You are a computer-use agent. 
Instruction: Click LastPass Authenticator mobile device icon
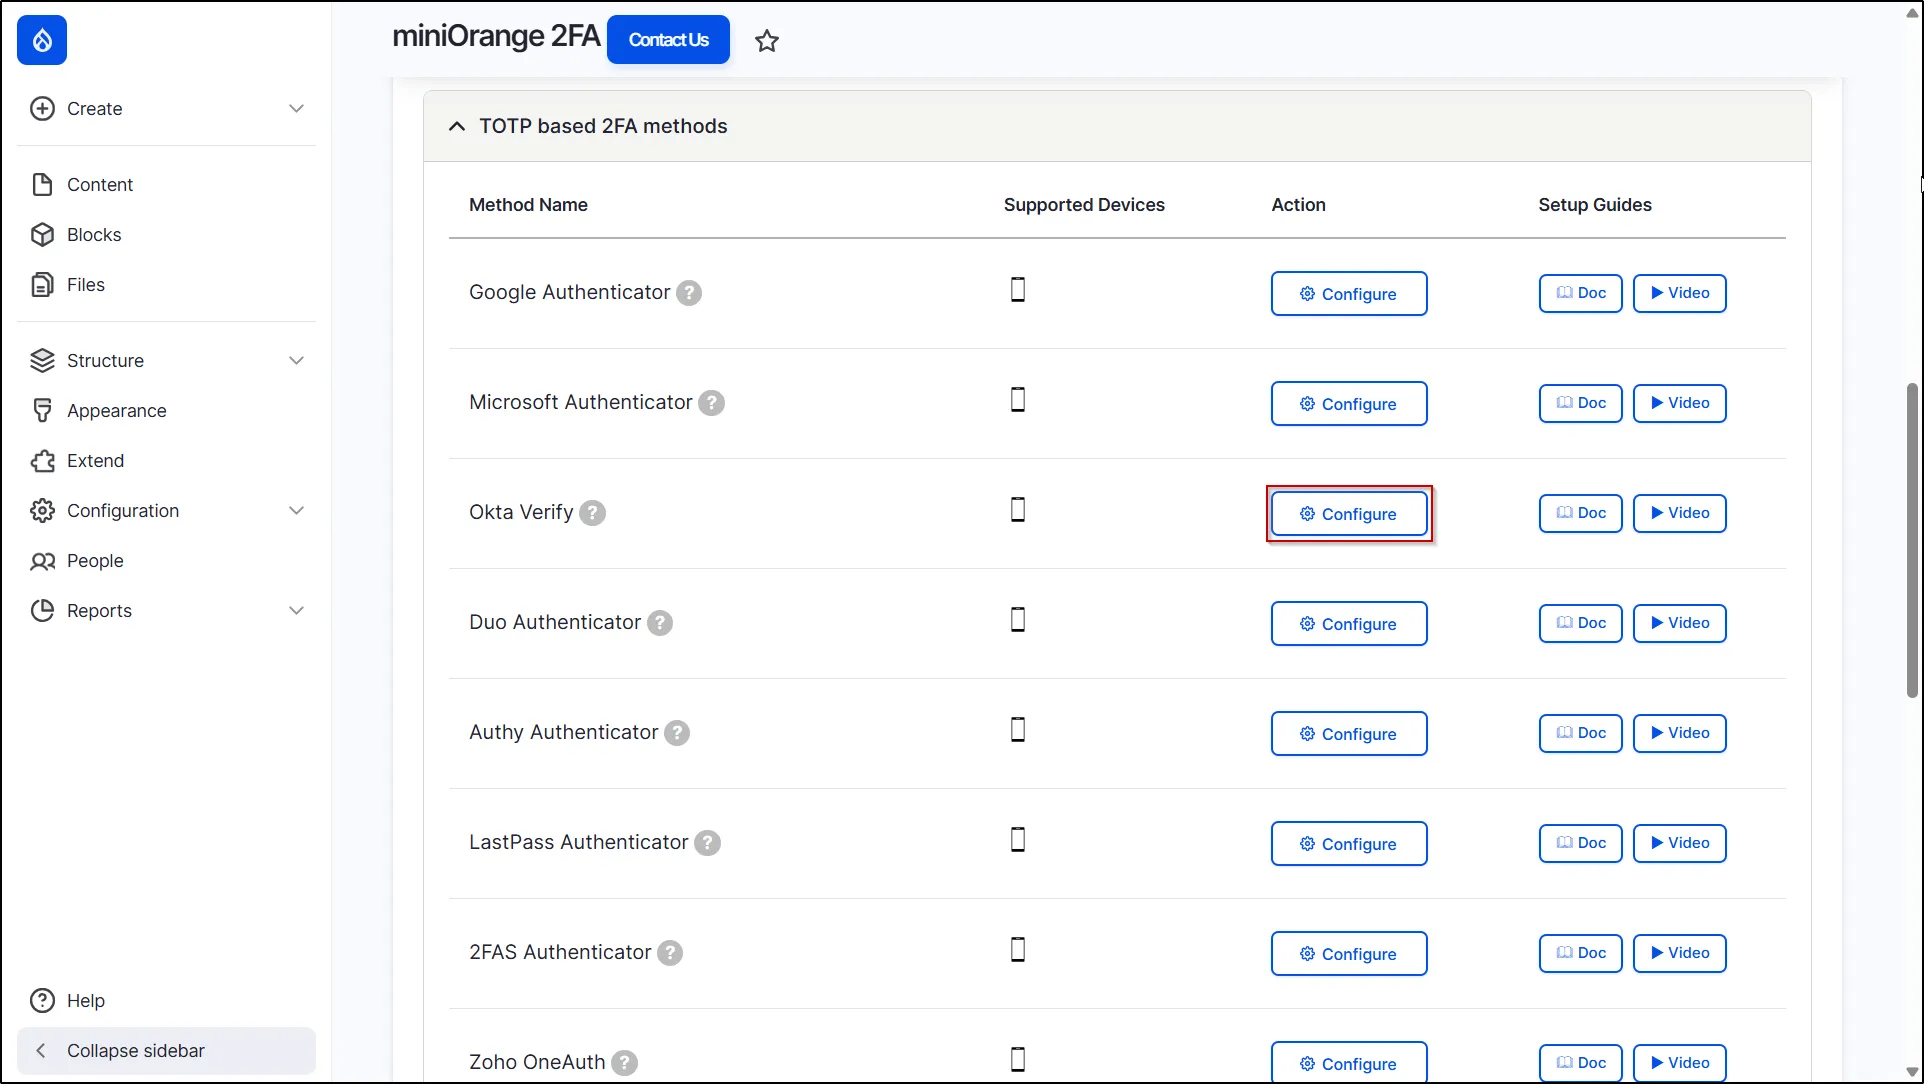1018,839
